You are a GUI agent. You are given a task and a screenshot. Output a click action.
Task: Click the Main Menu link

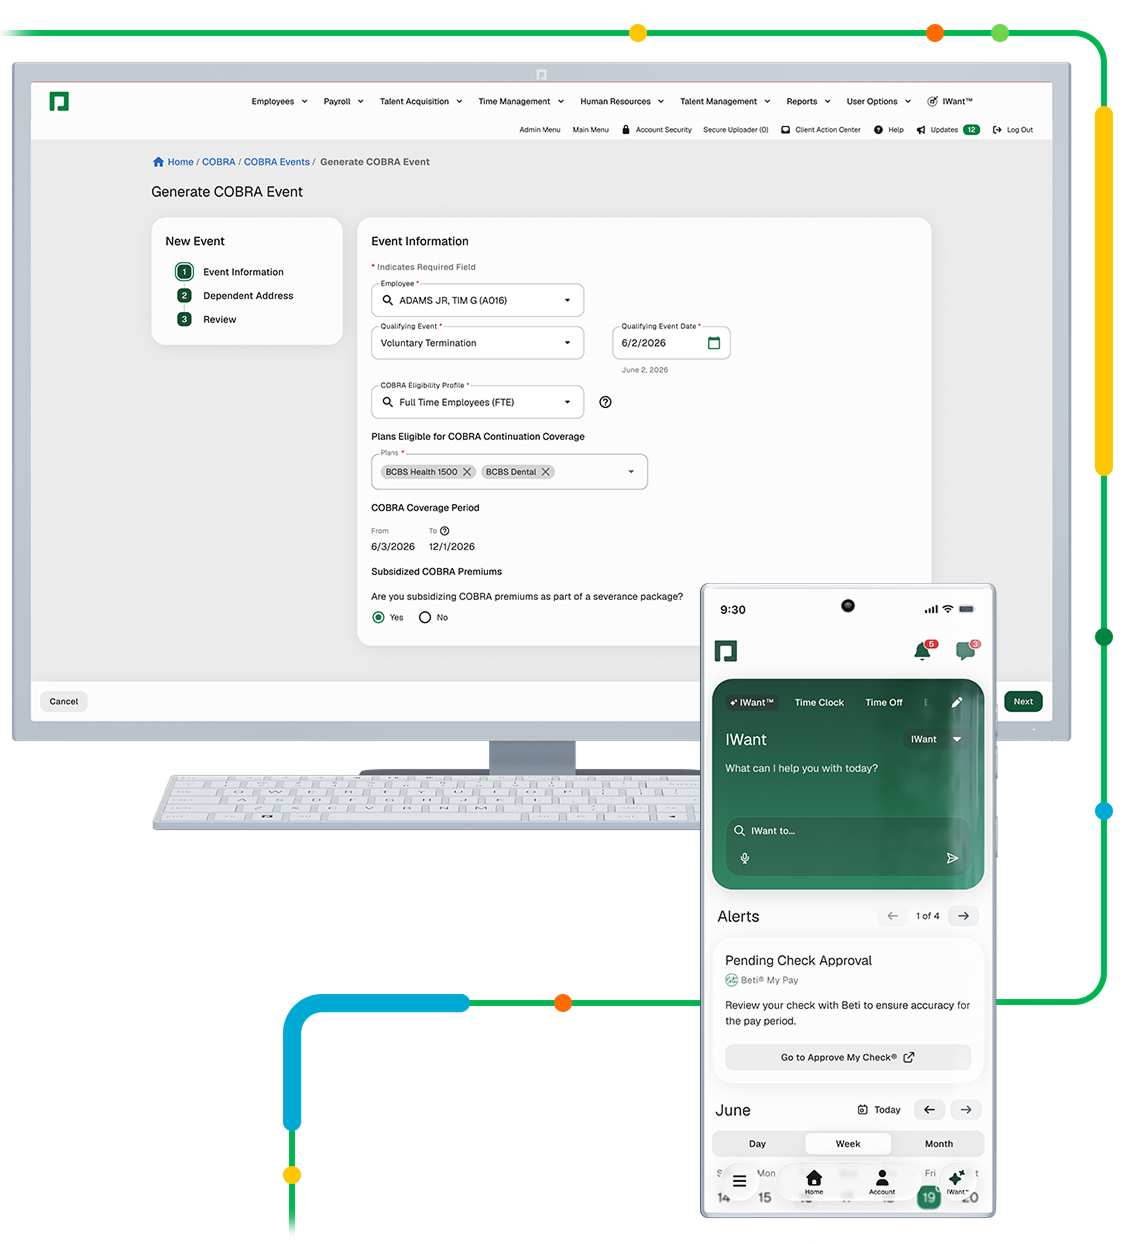(x=591, y=130)
